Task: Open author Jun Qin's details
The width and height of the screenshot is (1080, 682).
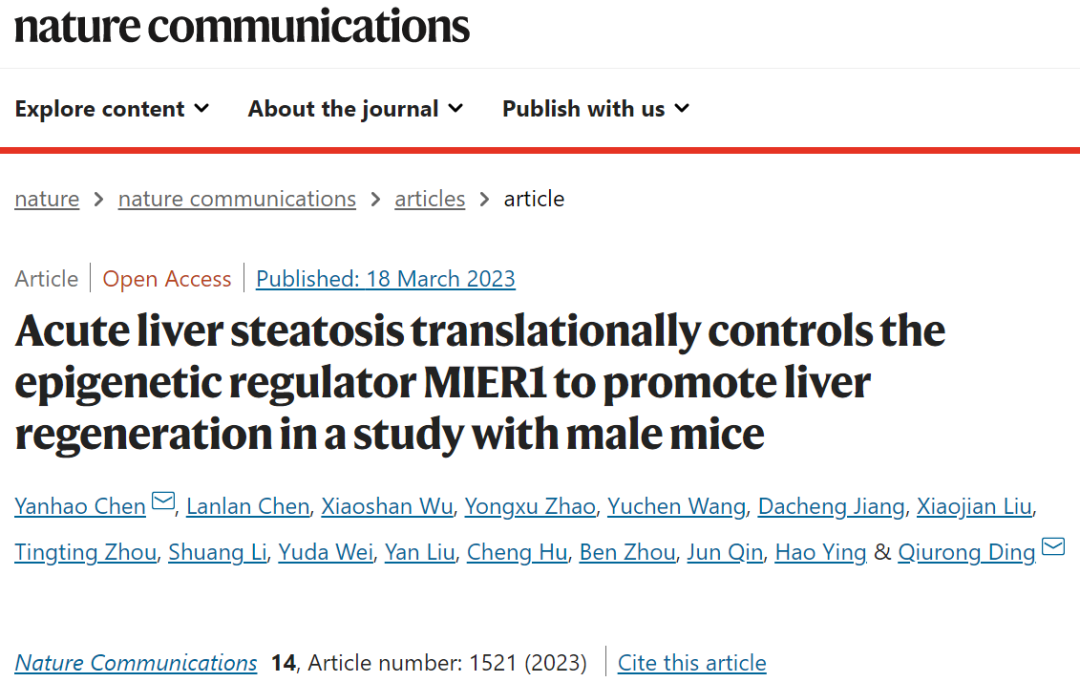Action: (725, 552)
